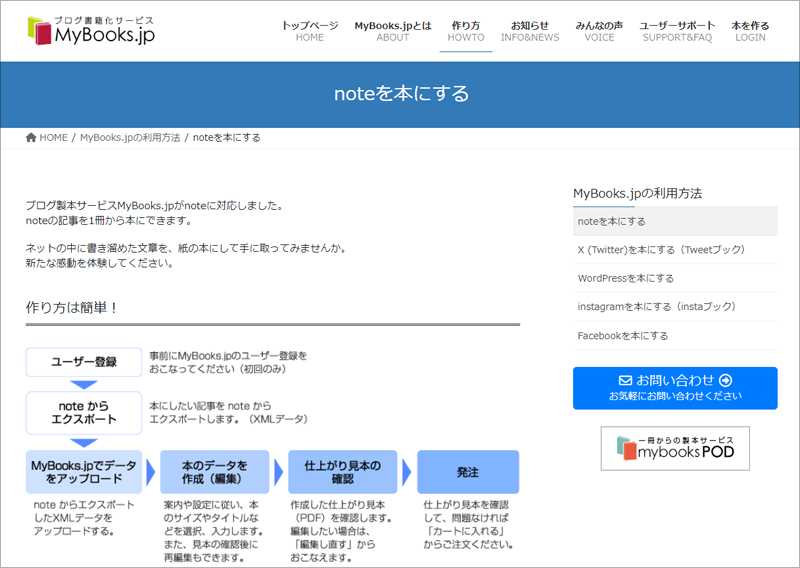Select noteを本にする in sidebar

point(675,221)
